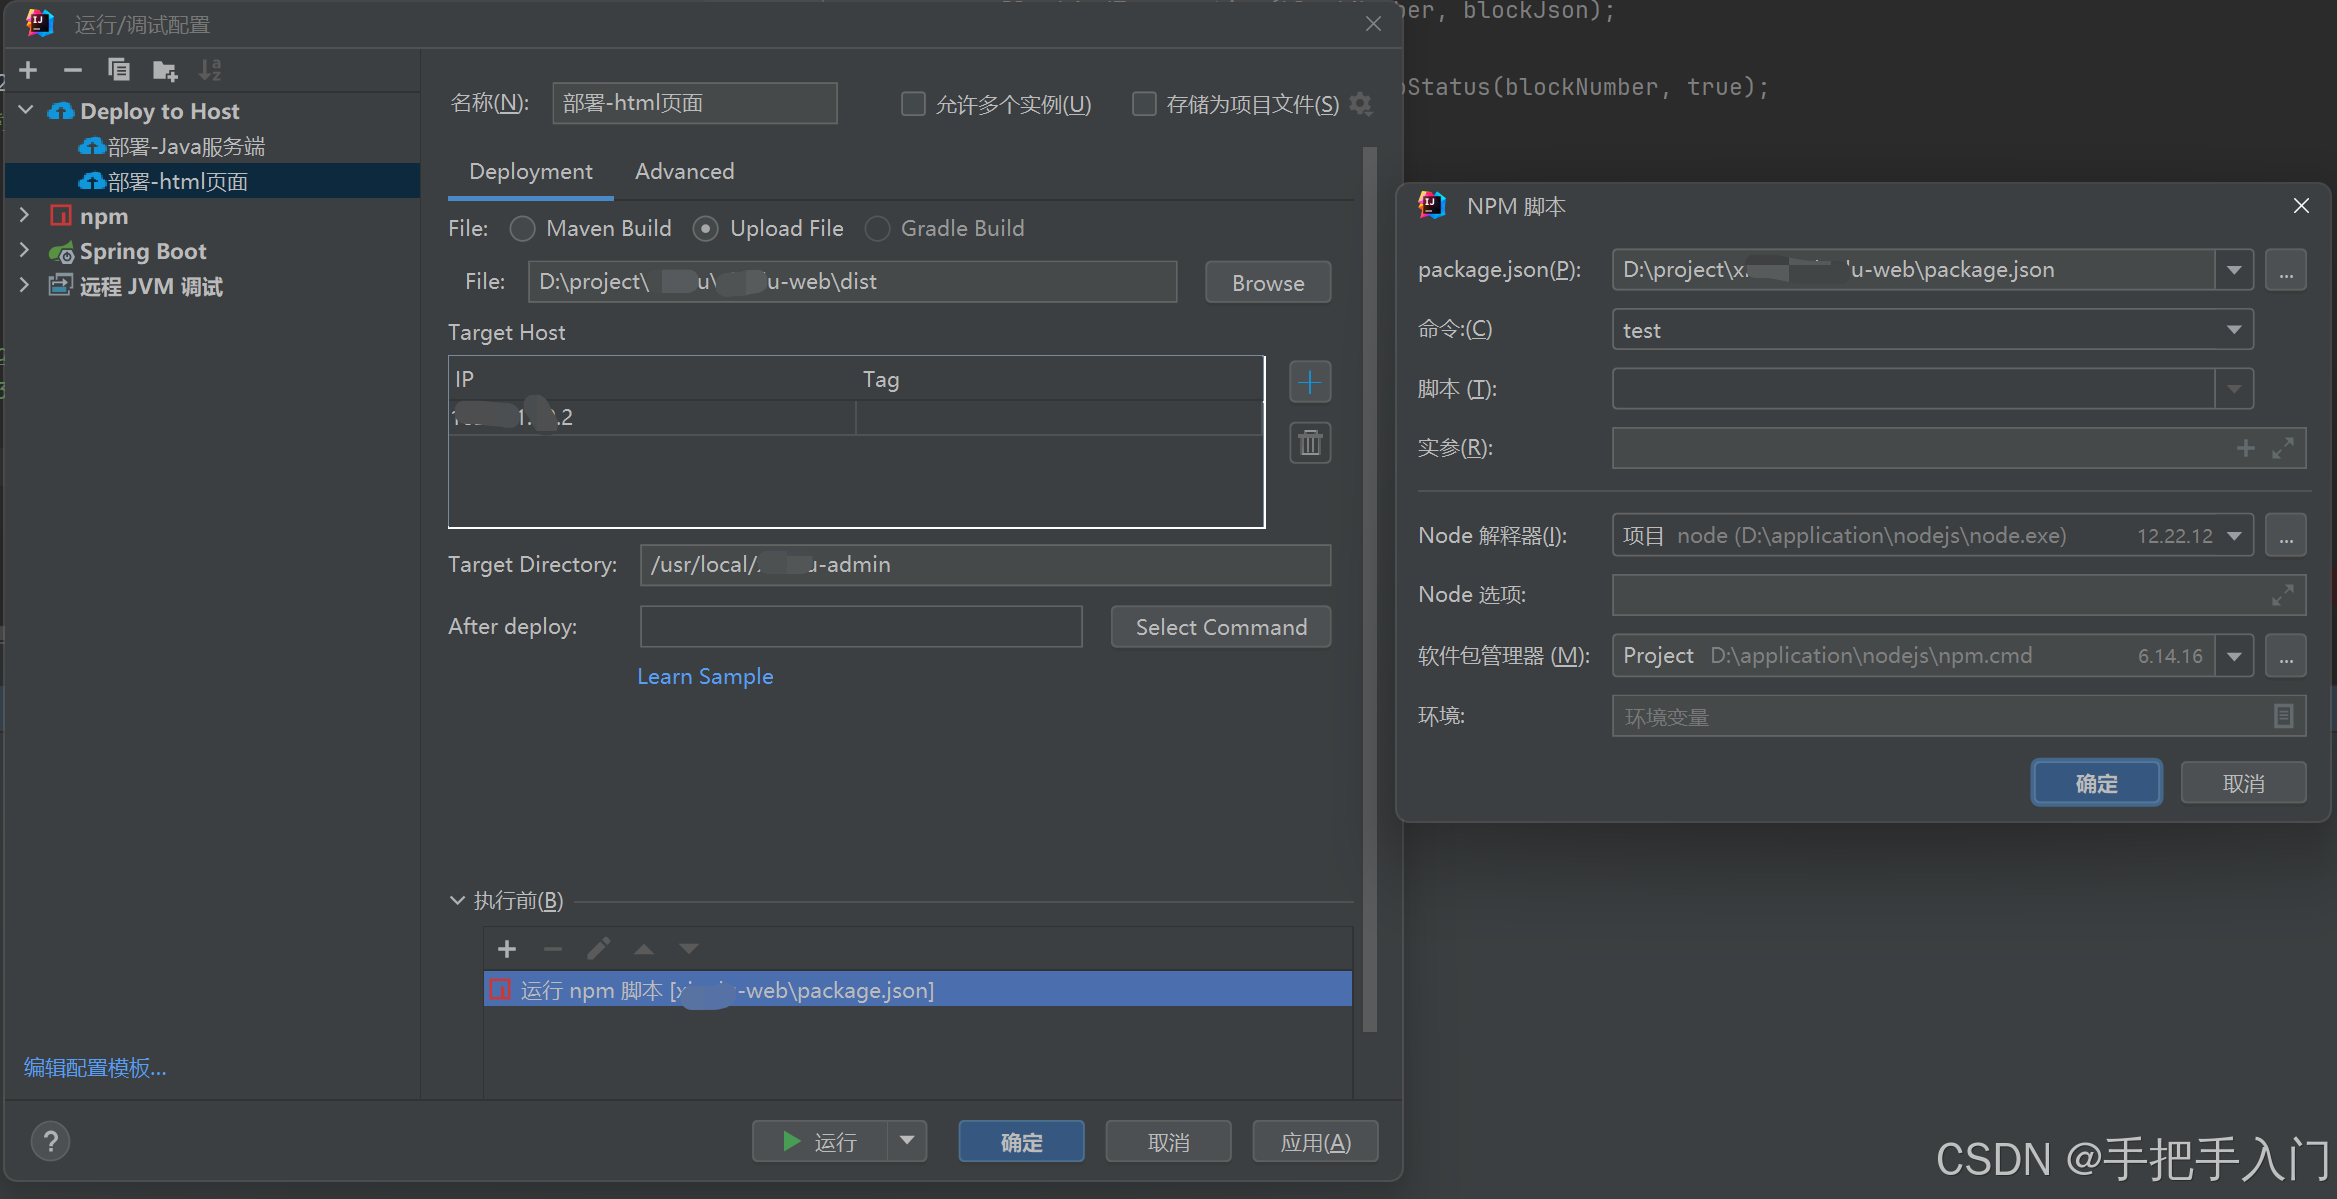The width and height of the screenshot is (2337, 1199).
Task: Switch to the Advanced tab
Action: click(685, 171)
